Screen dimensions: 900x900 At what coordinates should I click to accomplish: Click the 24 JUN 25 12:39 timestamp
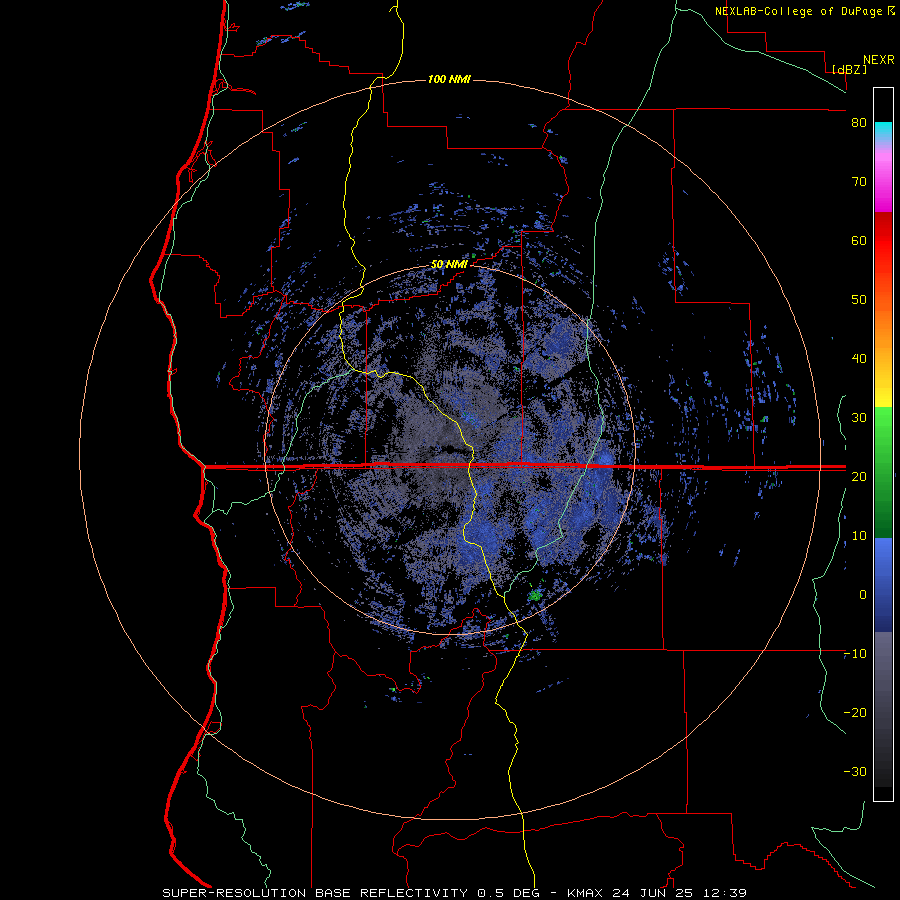pos(679,893)
